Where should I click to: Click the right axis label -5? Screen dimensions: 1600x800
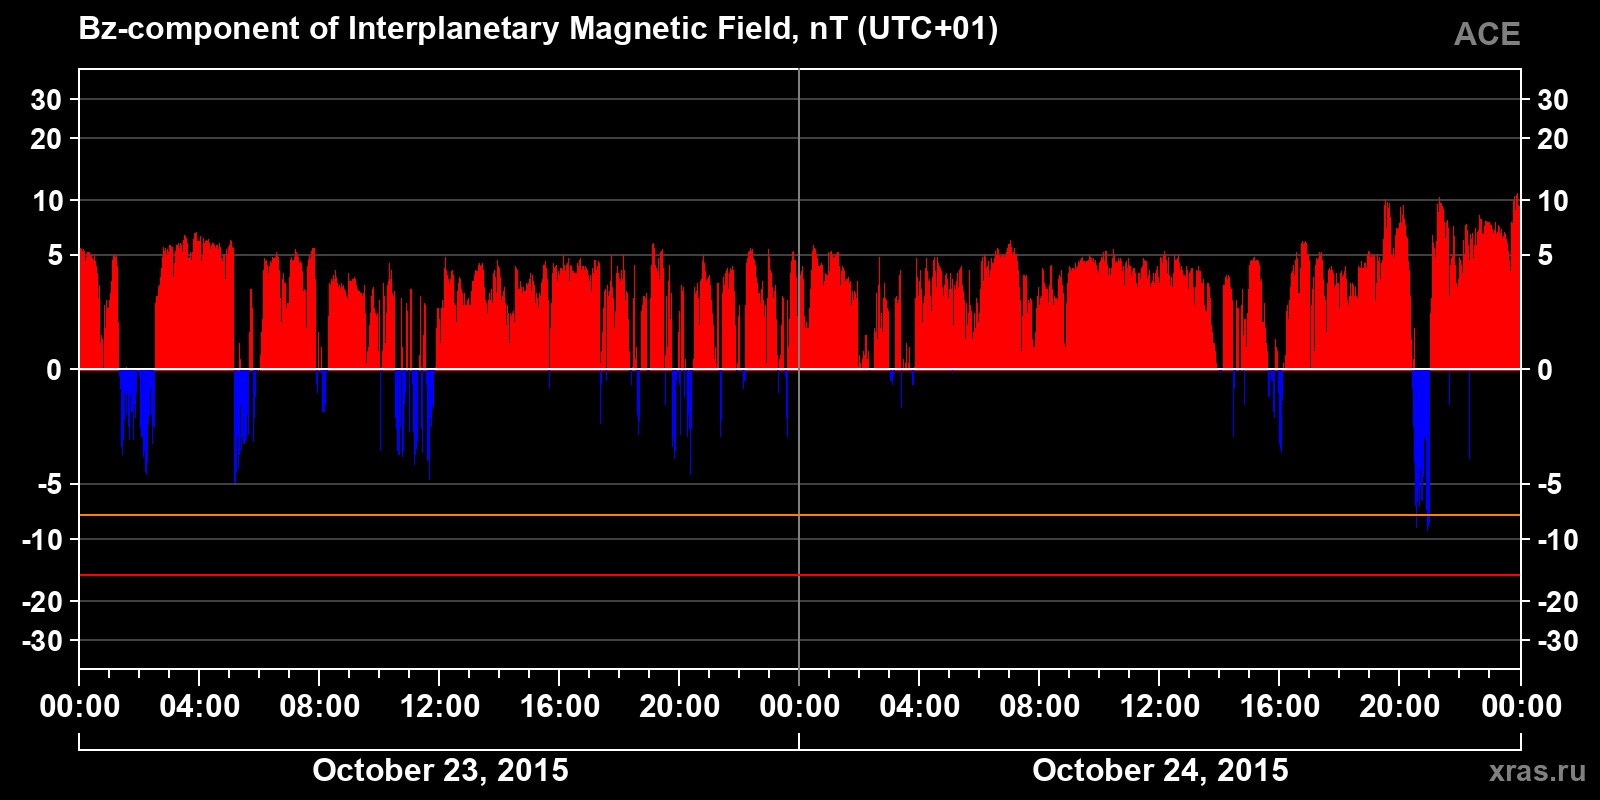[1549, 485]
